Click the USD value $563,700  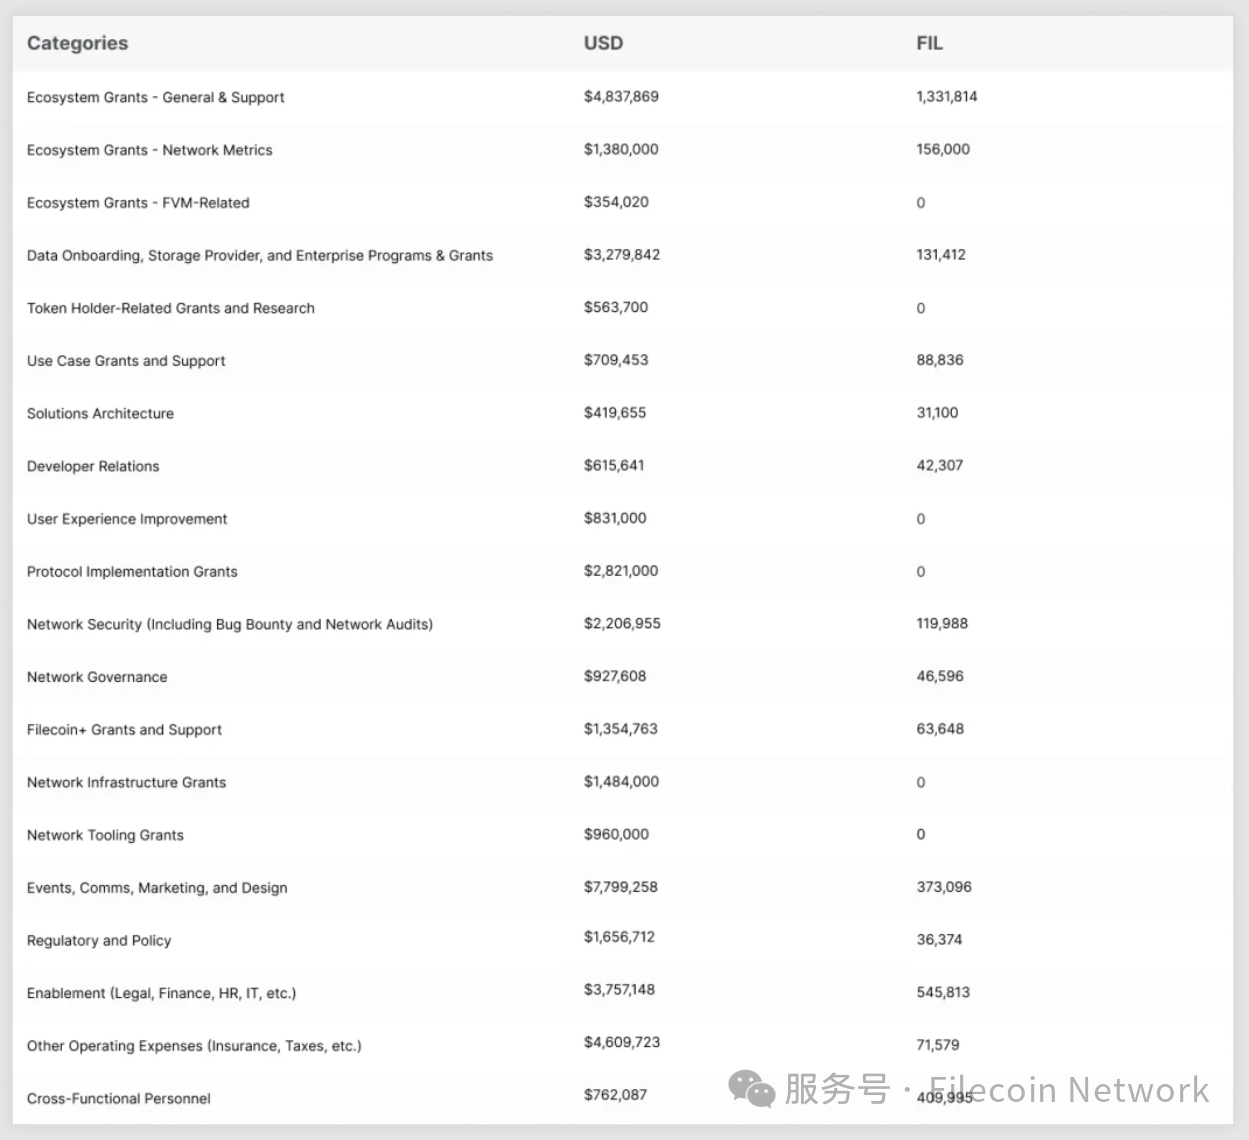pyautogui.click(x=616, y=307)
